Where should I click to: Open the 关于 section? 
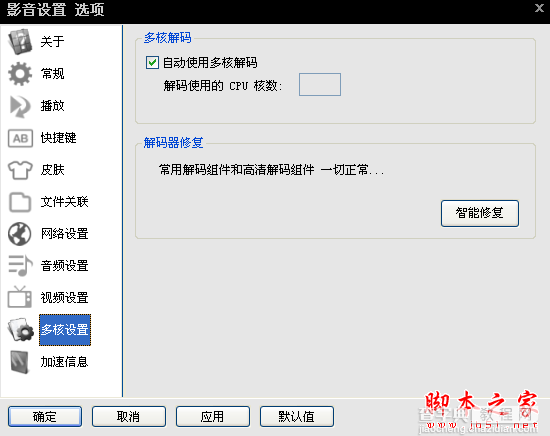point(52,42)
